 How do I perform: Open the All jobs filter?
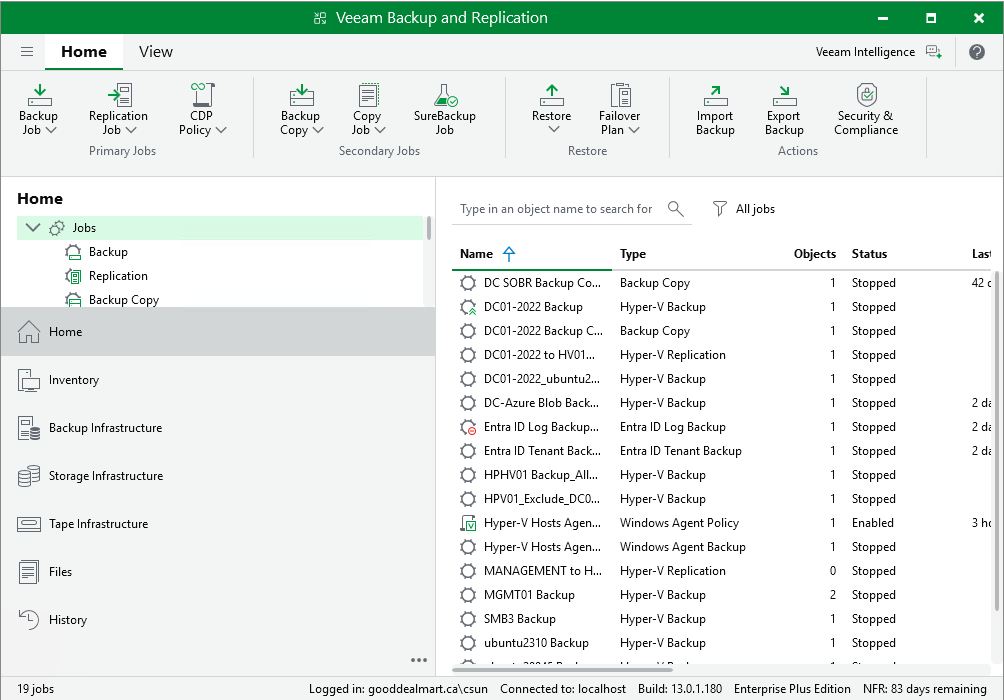[x=744, y=209]
